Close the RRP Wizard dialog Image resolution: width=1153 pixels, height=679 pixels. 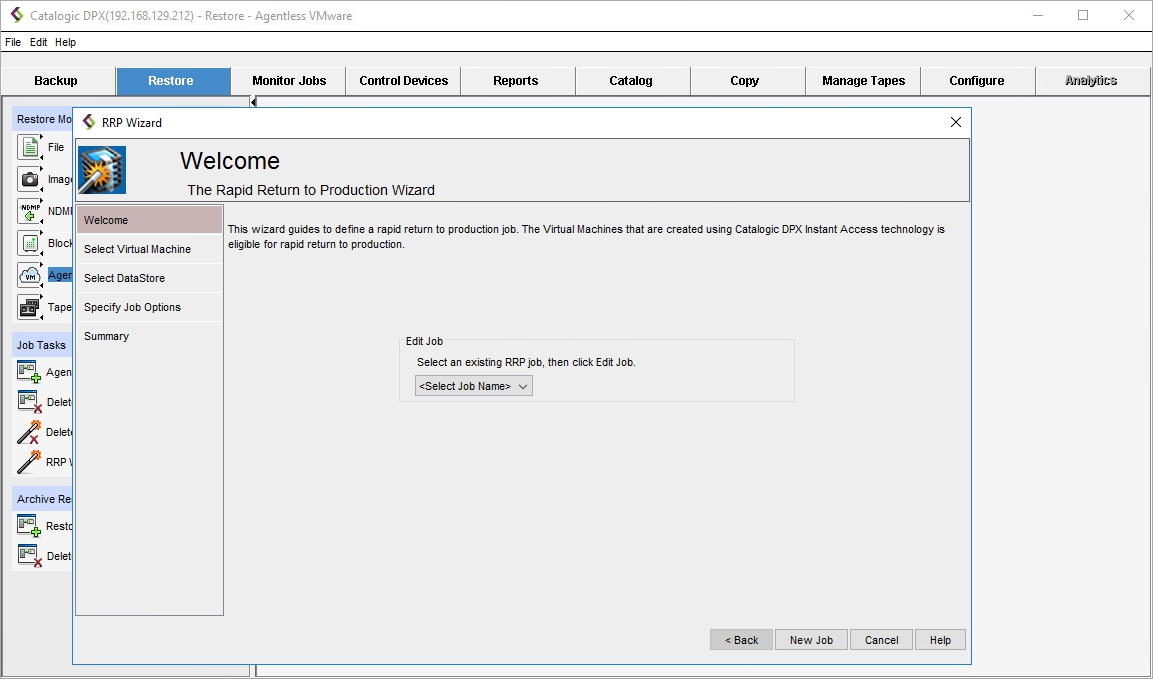click(955, 122)
